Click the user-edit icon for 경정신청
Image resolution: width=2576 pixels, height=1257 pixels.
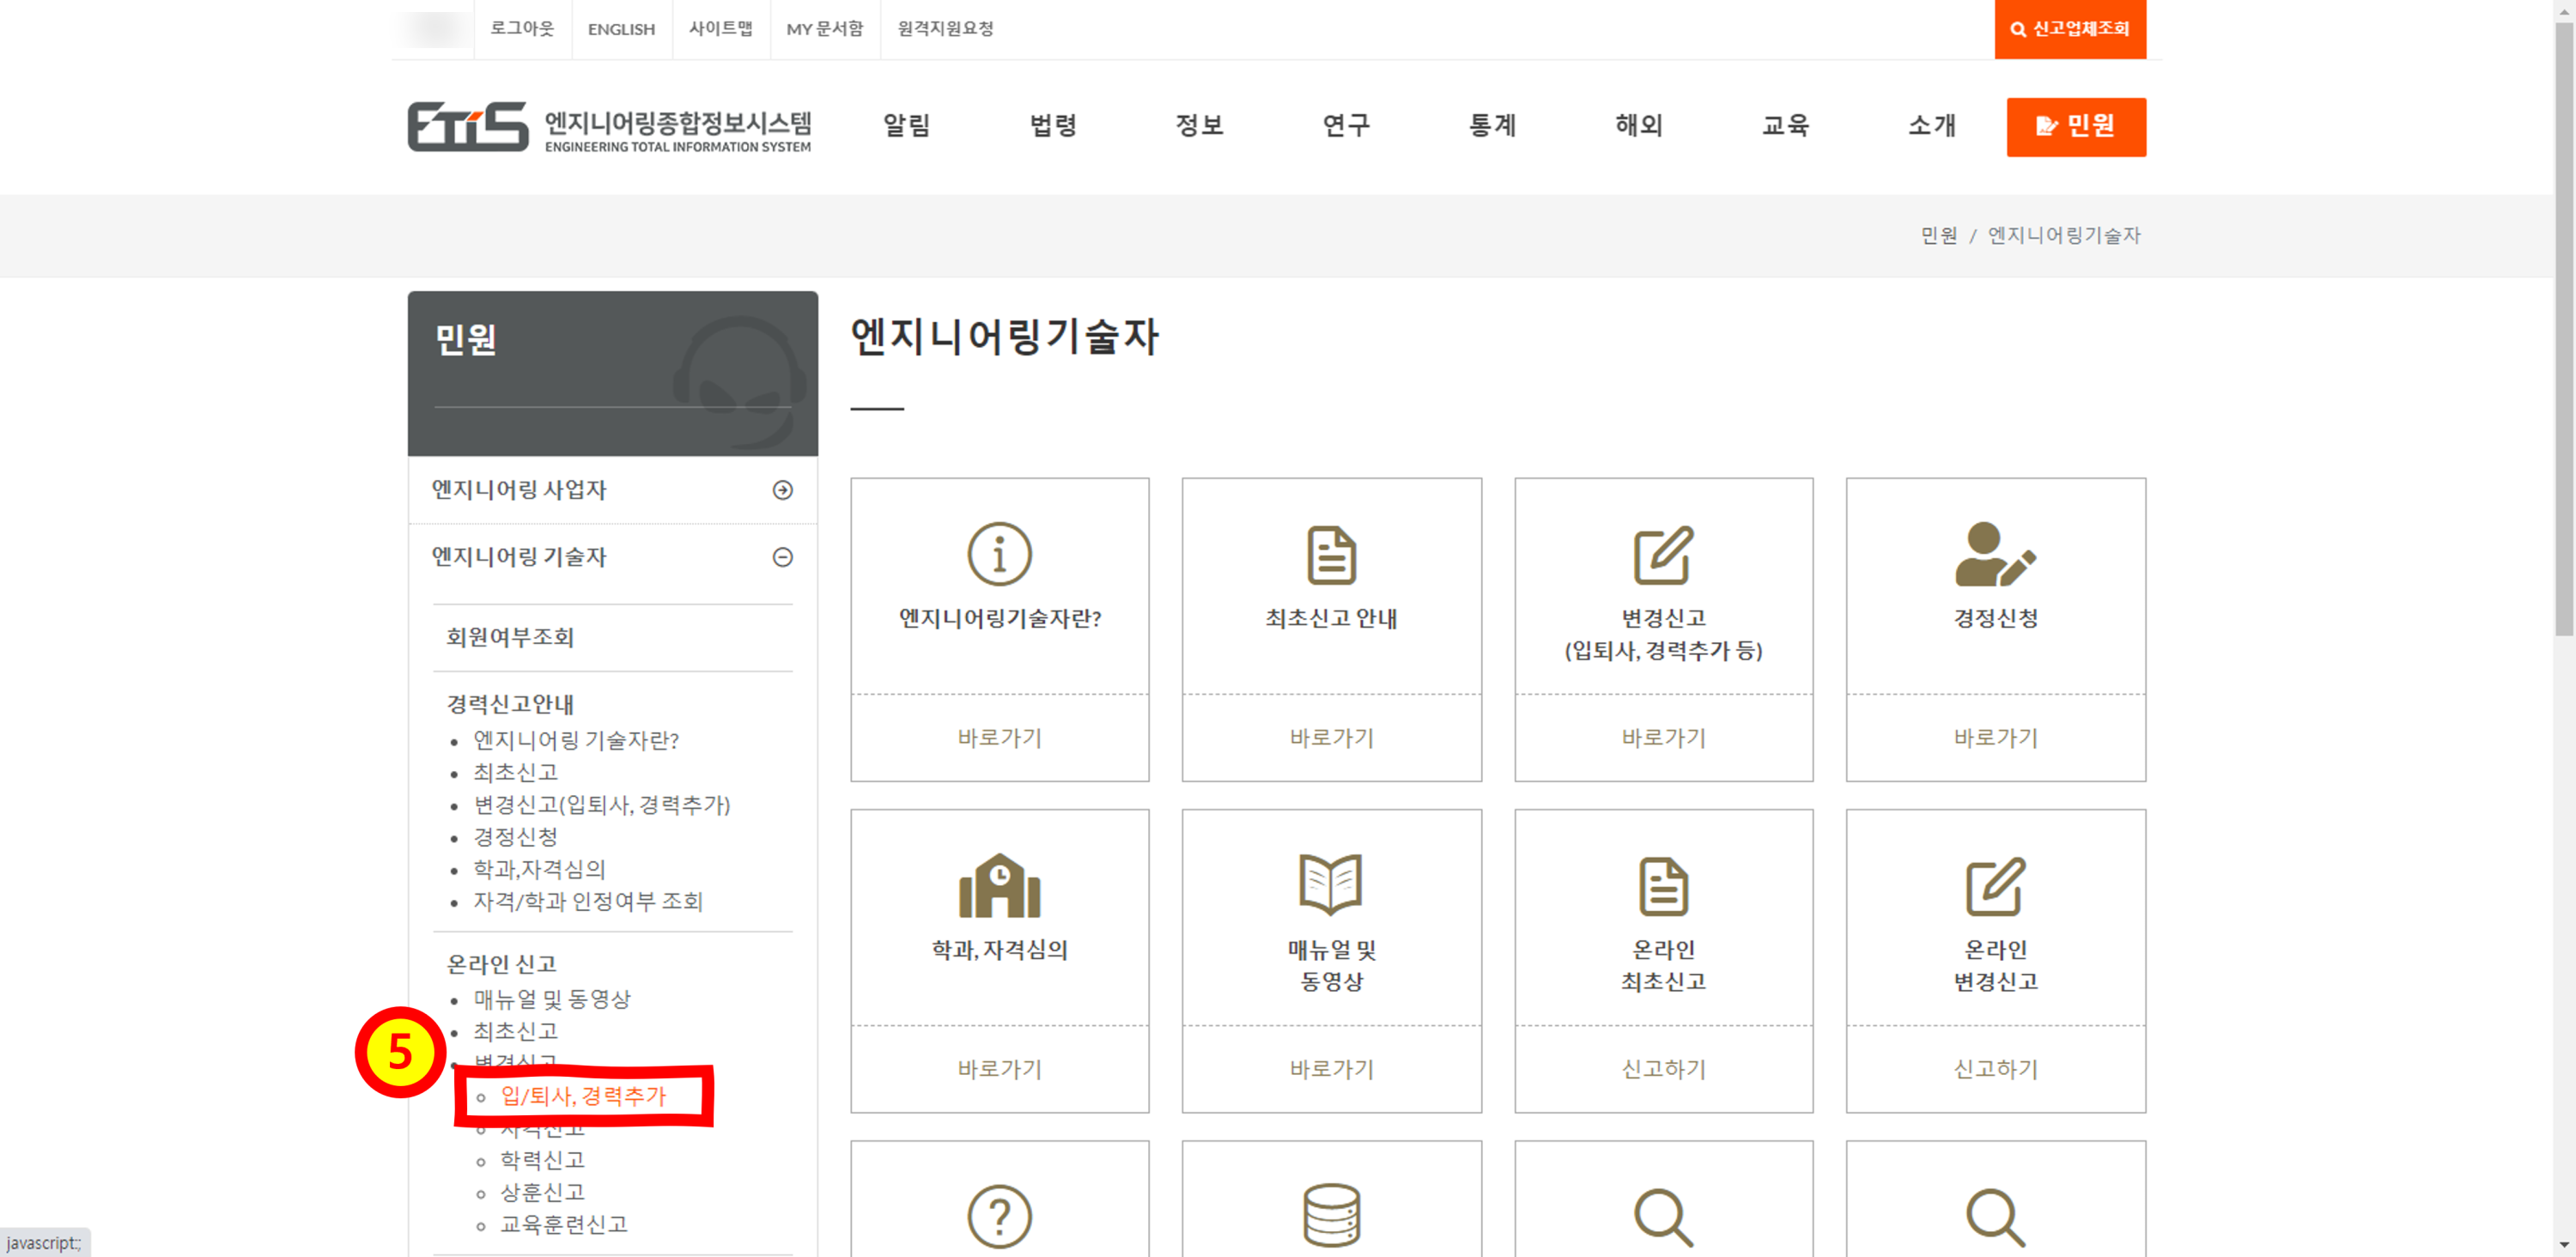point(1995,554)
